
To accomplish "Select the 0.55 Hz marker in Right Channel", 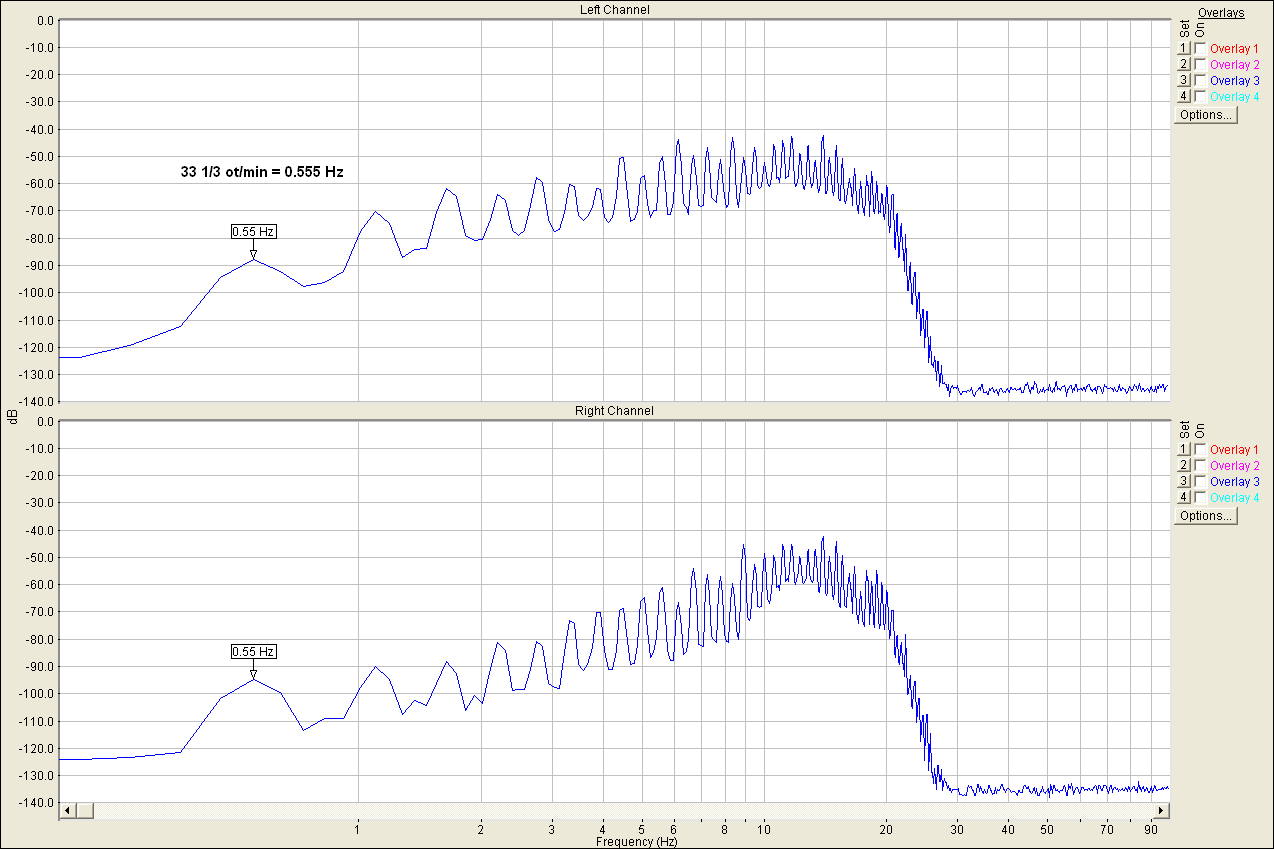I will (x=253, y=651).
